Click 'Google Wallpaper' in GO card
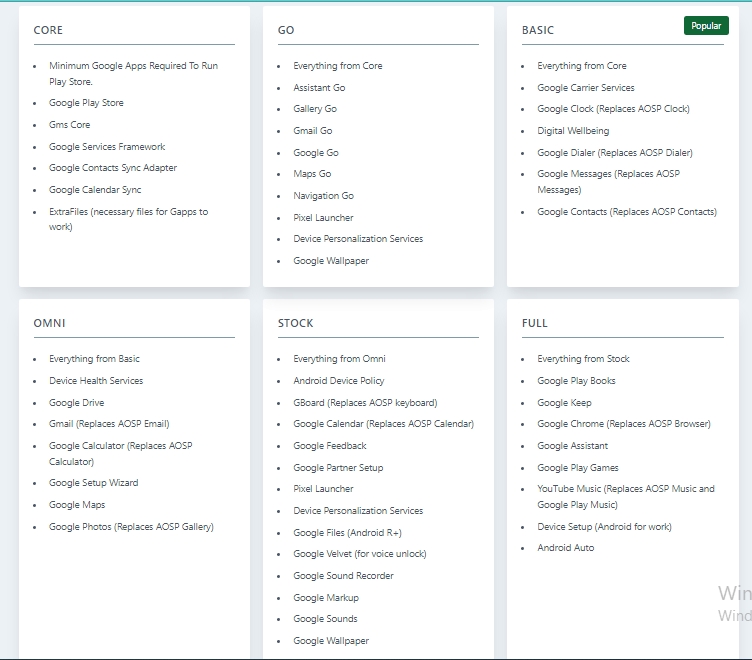 331,261
